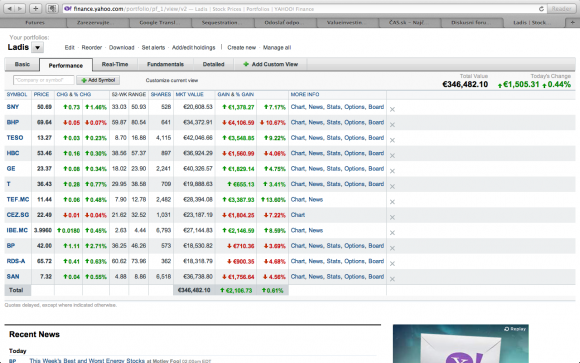Image resolution: width=580 pixels, height=363 pixels.
Task: Open Reader view button
Action: pyautogui.click(x=561, y=9)
